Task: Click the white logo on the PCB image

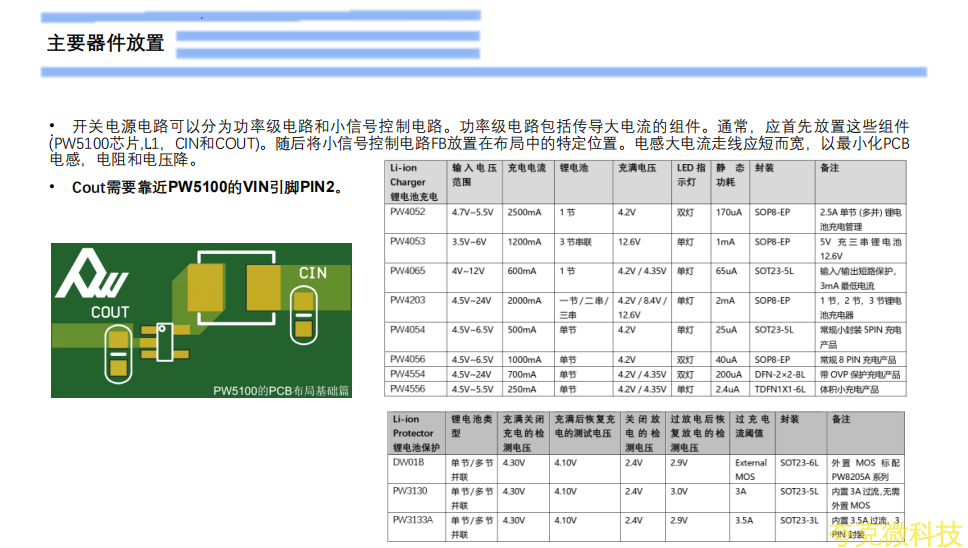Action: [x=93, y=273]
